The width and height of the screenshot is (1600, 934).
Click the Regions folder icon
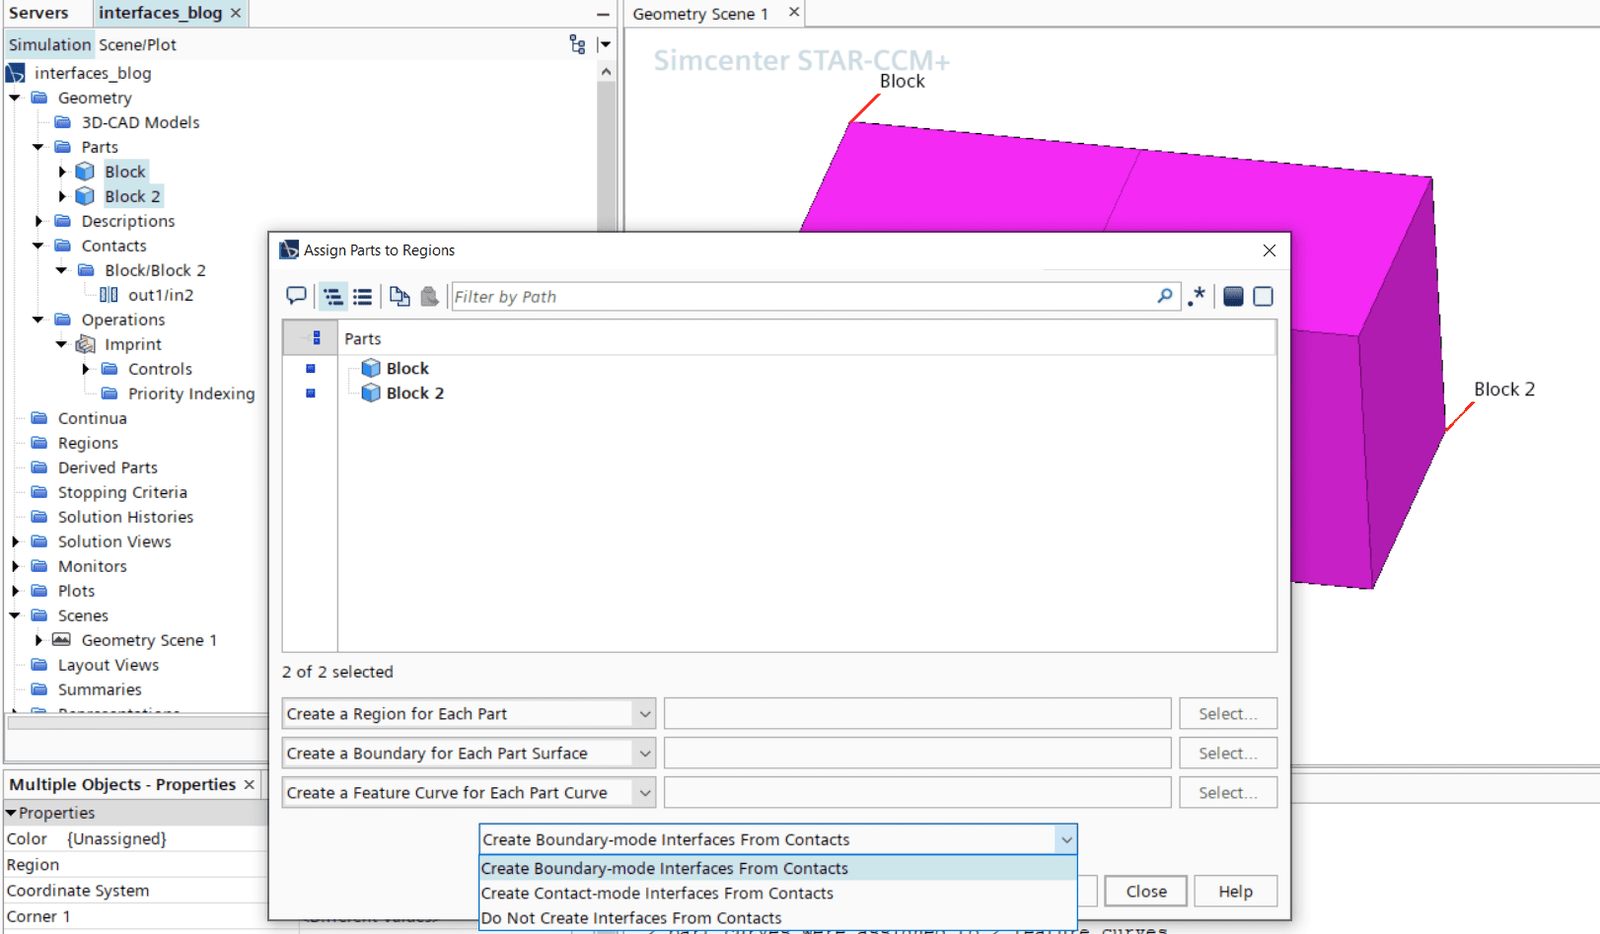[40, 443]
